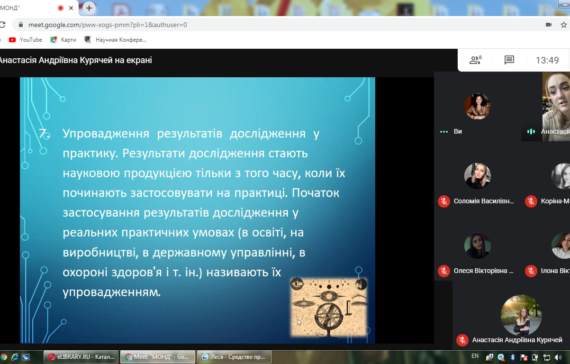
Task: Select the Ви participant avatar
Action: (478, 106)
